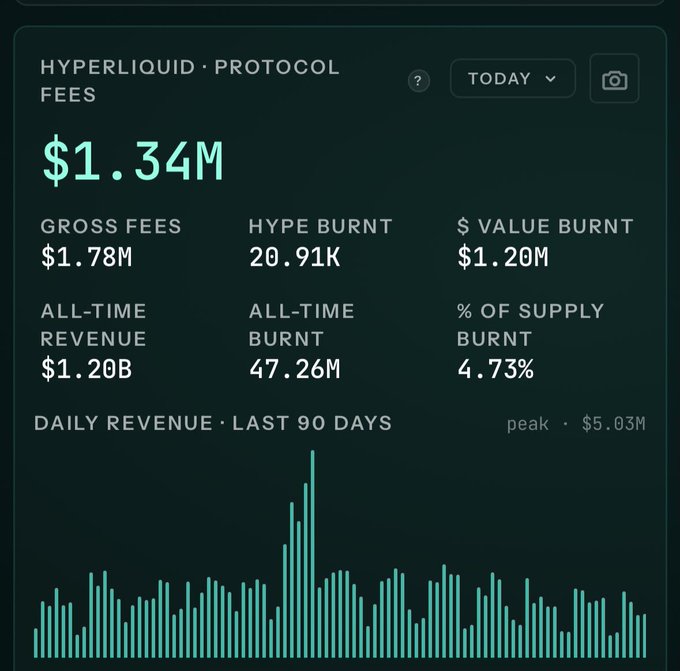Image resolution: width=680 pixels, height=671 pixels.
Task: Click the Hyperliquid Protocol Fees title
Action: pos(190,81)
